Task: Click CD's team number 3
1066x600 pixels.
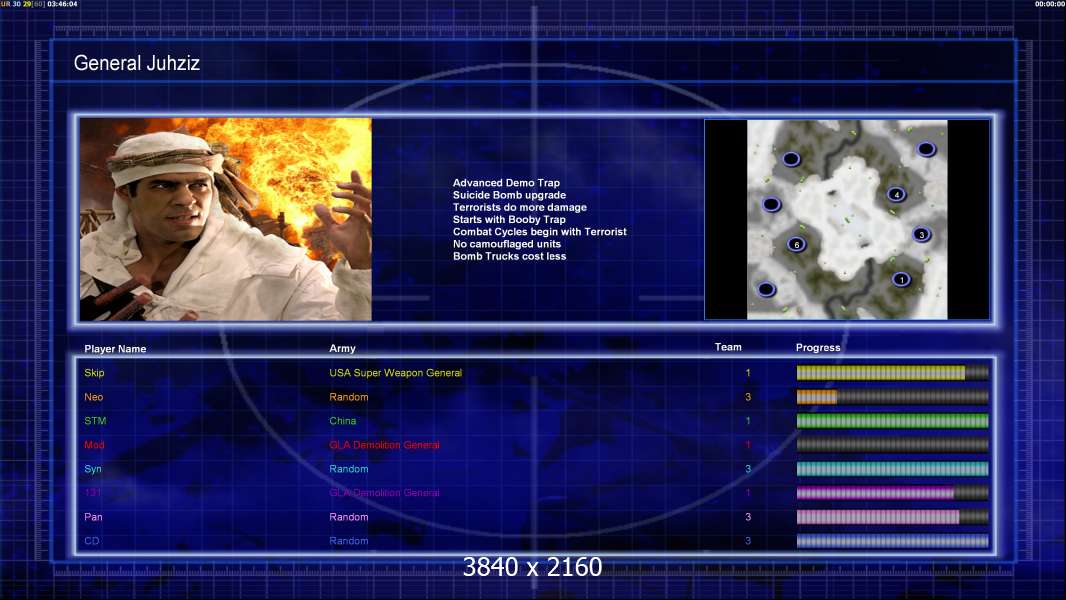Action: 748,541
